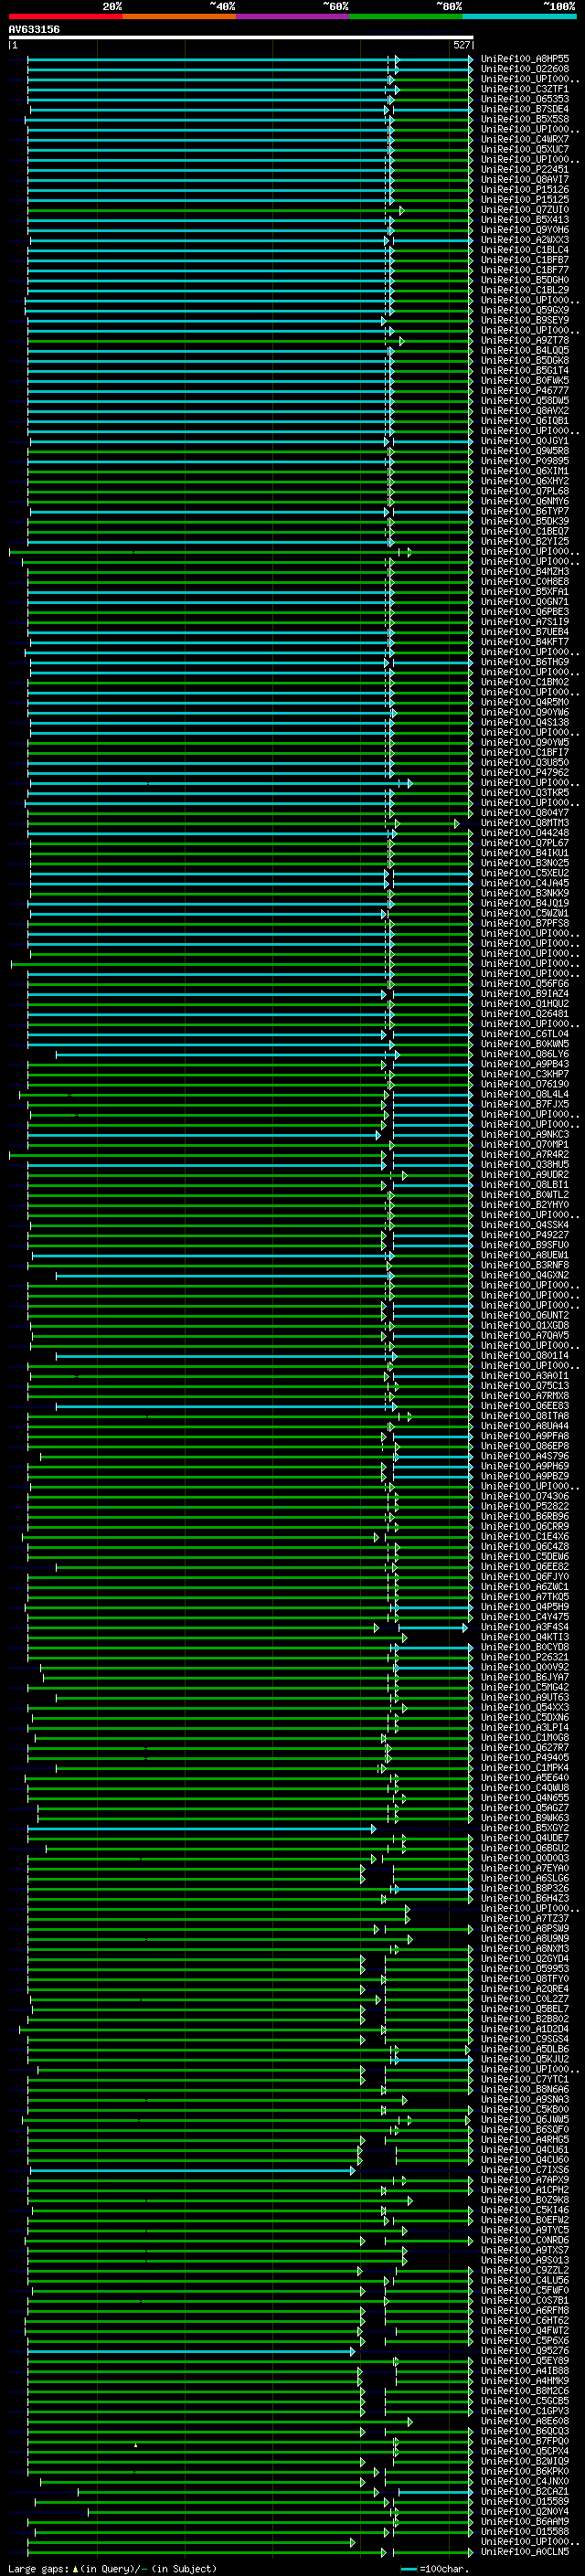The image size is (585, 2576).
Task: Click the UniRef100_Q86LY6 label
Action: coord(525,1053)
